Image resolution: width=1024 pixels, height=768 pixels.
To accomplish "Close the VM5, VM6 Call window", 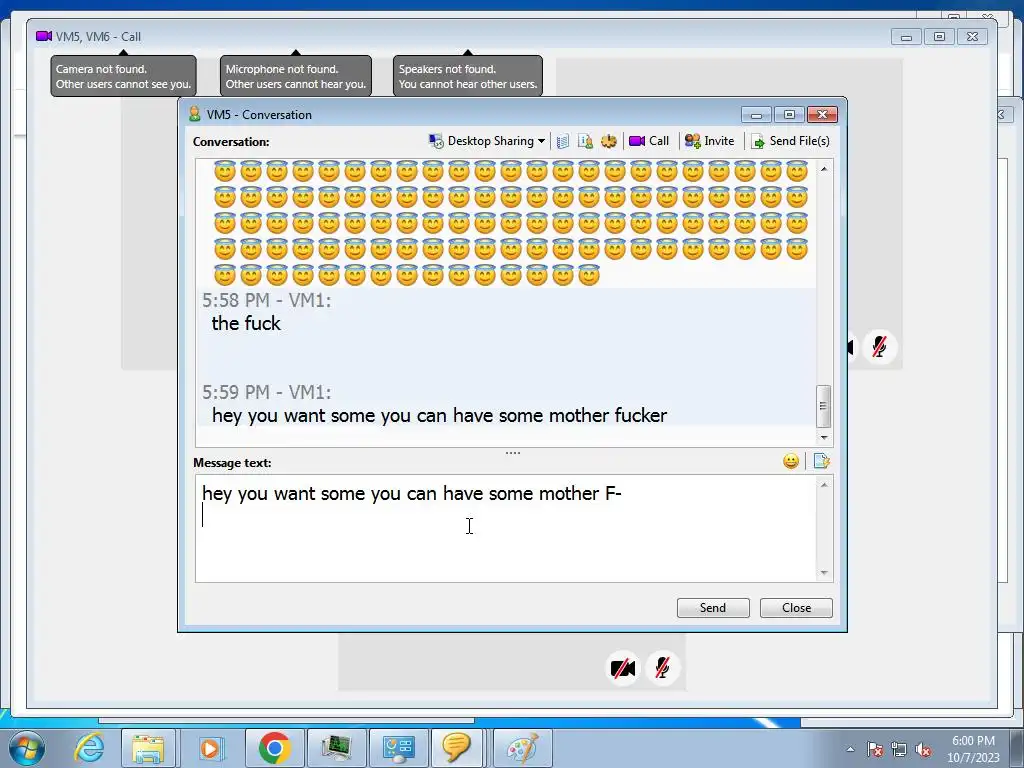I will 972,37.
